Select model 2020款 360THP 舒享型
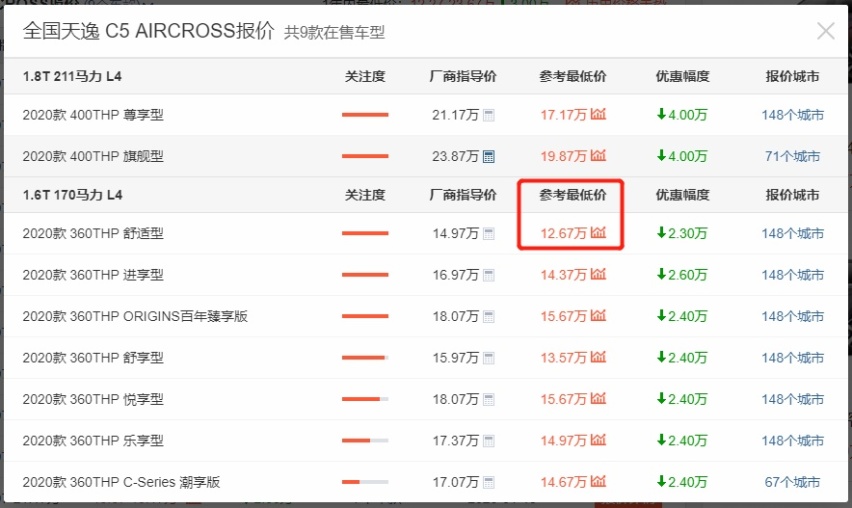This screenshot has width=852, height=508. 93,358
